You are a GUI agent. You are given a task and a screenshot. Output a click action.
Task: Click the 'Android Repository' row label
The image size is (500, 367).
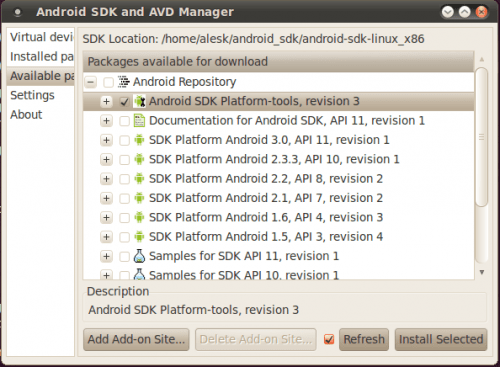[184, 82]
